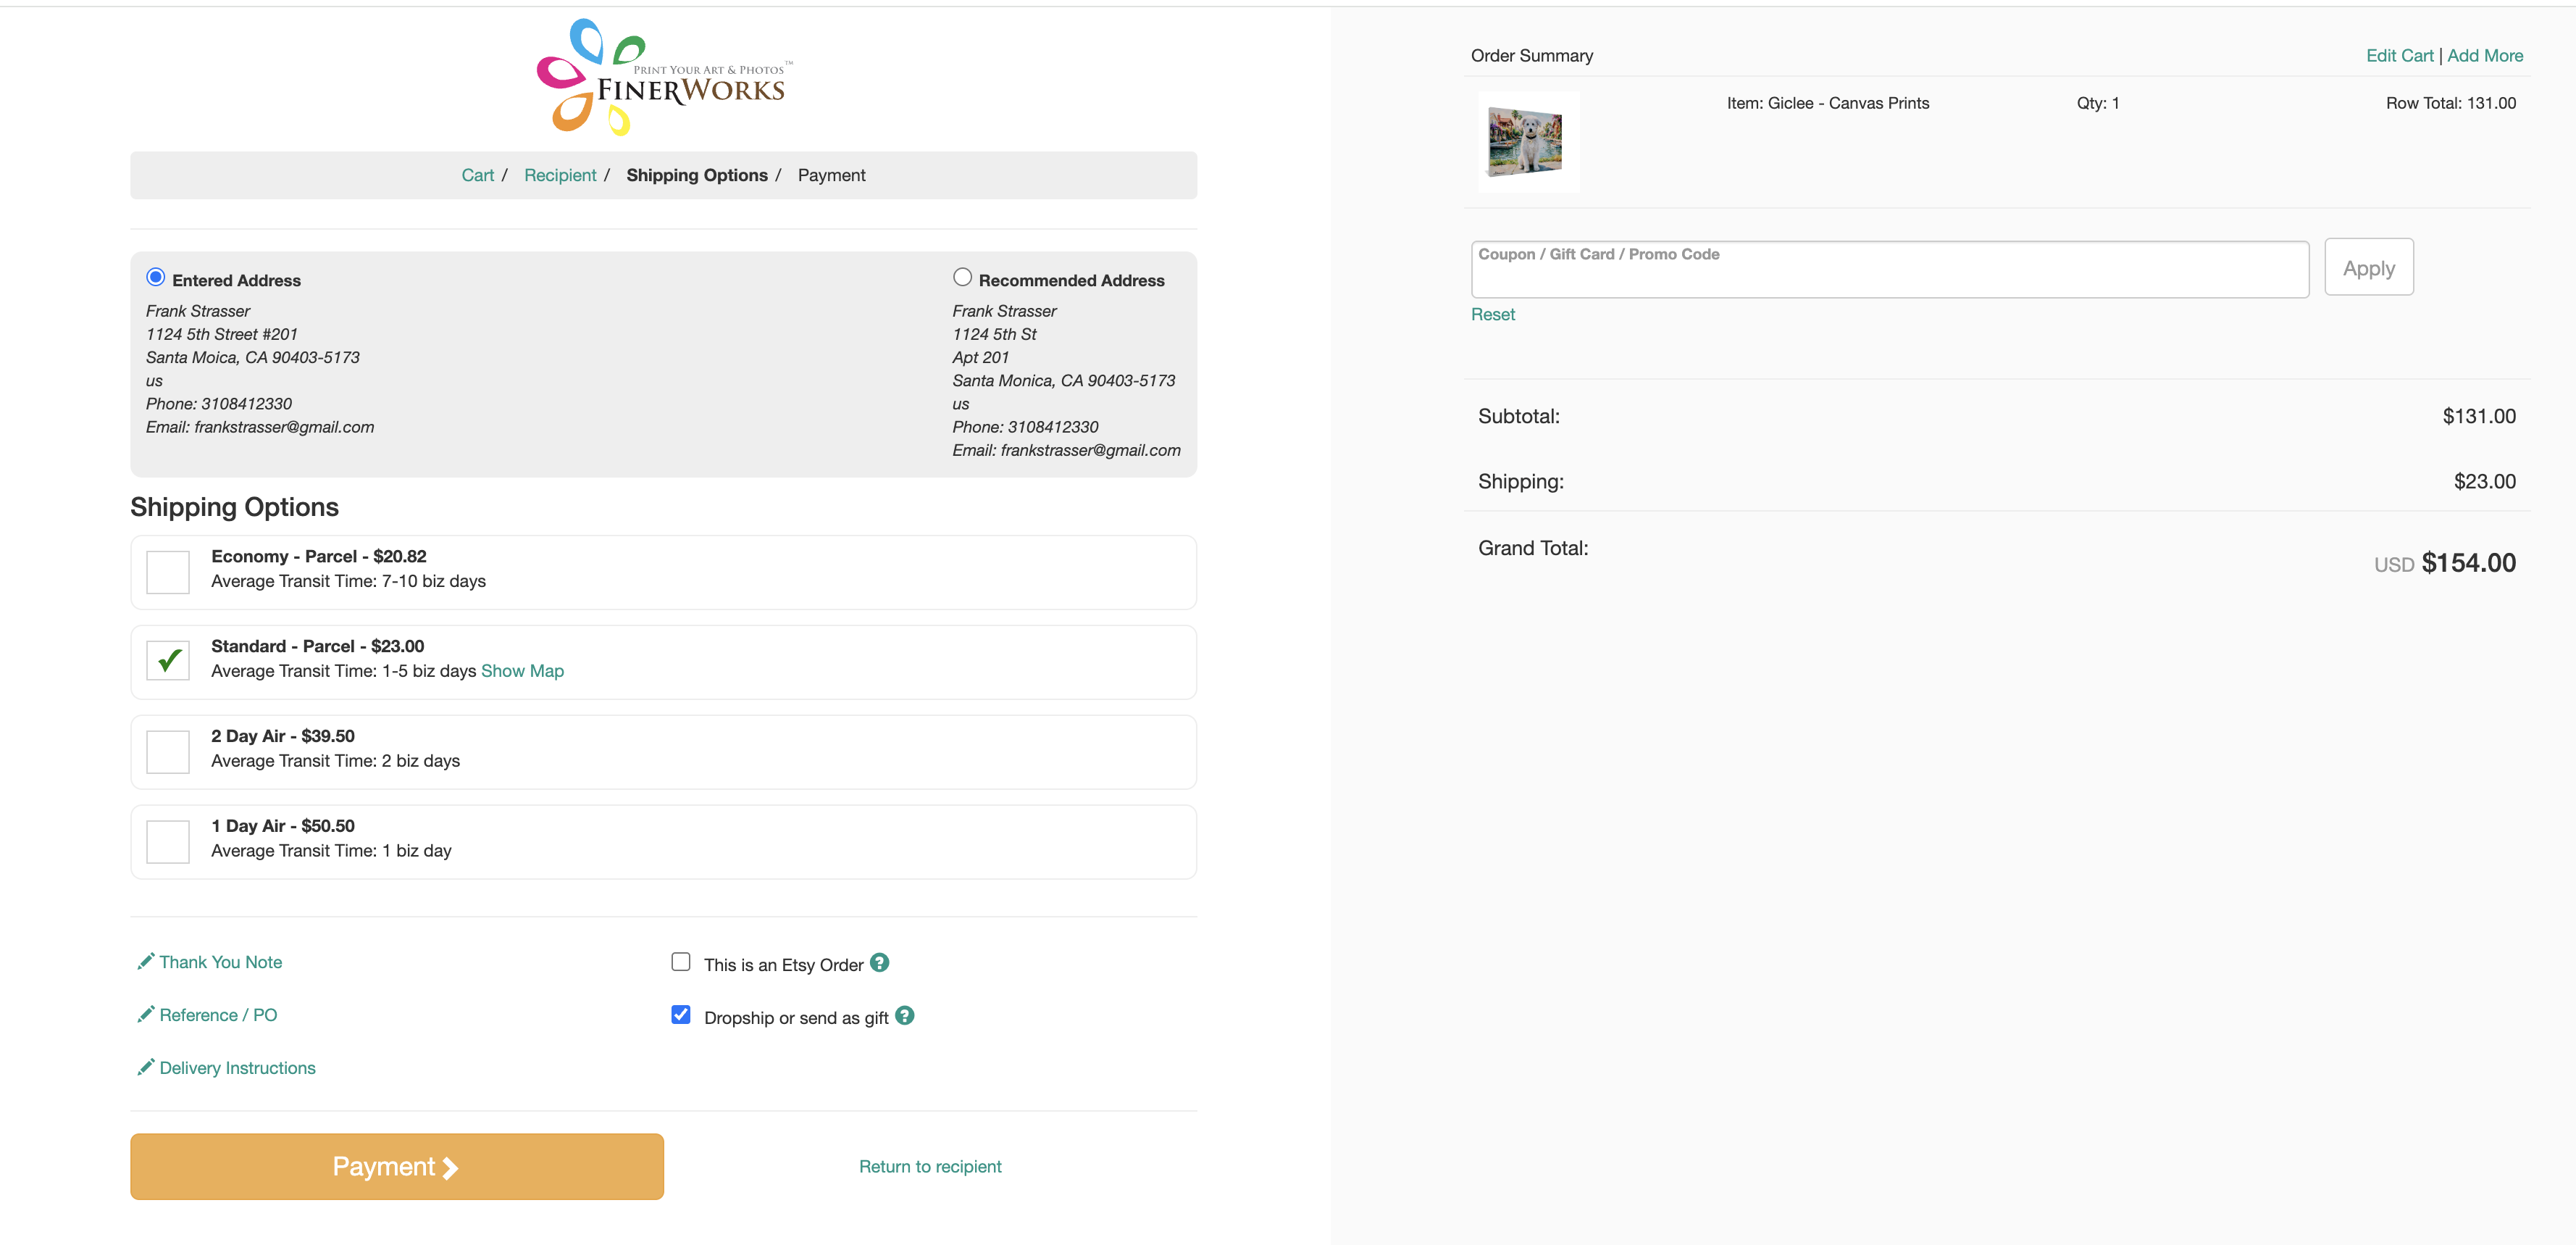The height and width of the screenshot is (1245, 2576).
Task: Click the Dropship gift help question icon
Action: [904, 1015]
